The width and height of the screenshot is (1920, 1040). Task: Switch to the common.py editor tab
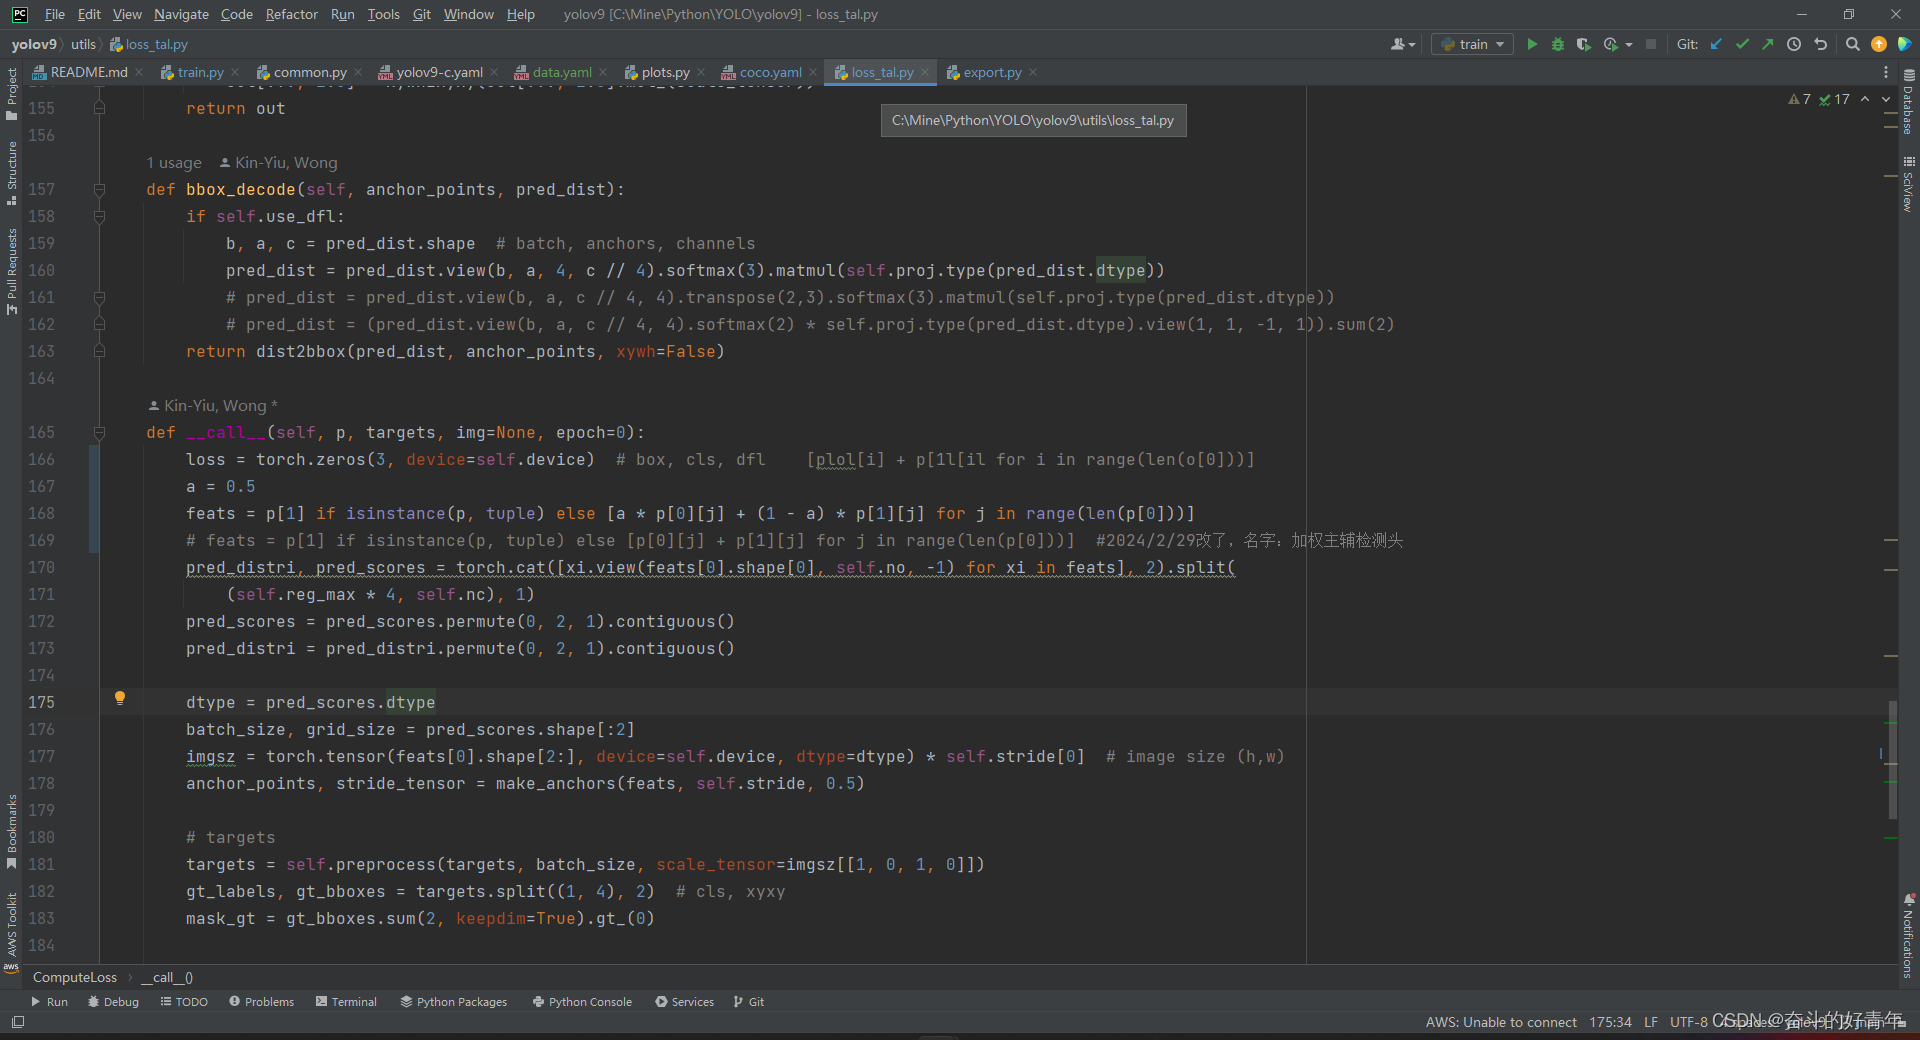pos(310,72)
